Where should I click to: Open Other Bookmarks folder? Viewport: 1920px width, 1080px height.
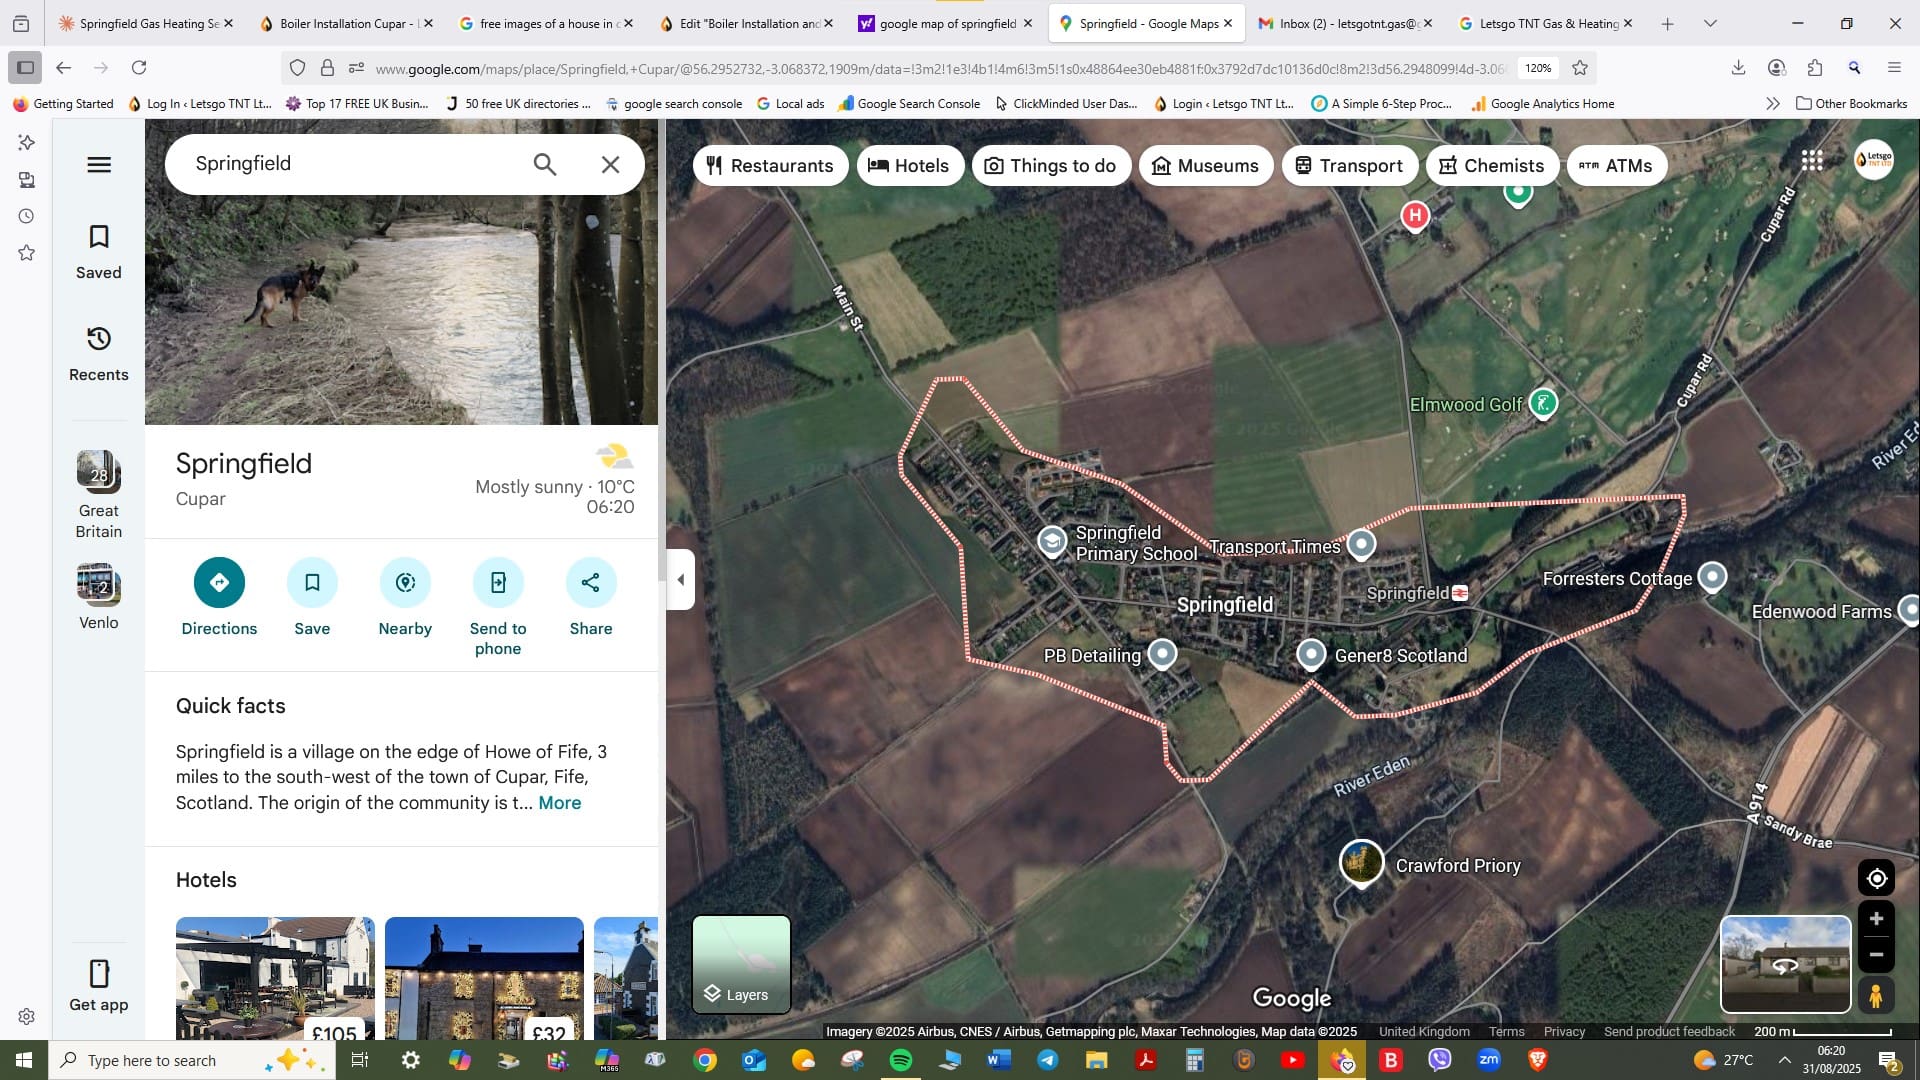click(1852, 104)
